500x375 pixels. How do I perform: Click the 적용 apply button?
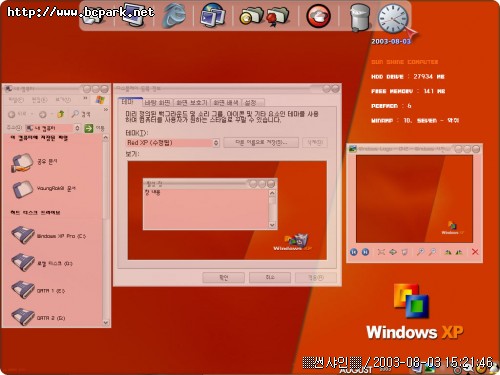316,277
